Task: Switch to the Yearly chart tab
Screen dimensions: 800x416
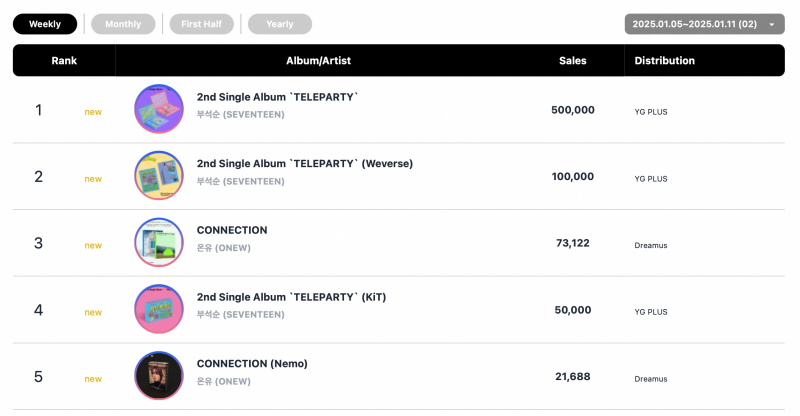Action: pos(280,24)
